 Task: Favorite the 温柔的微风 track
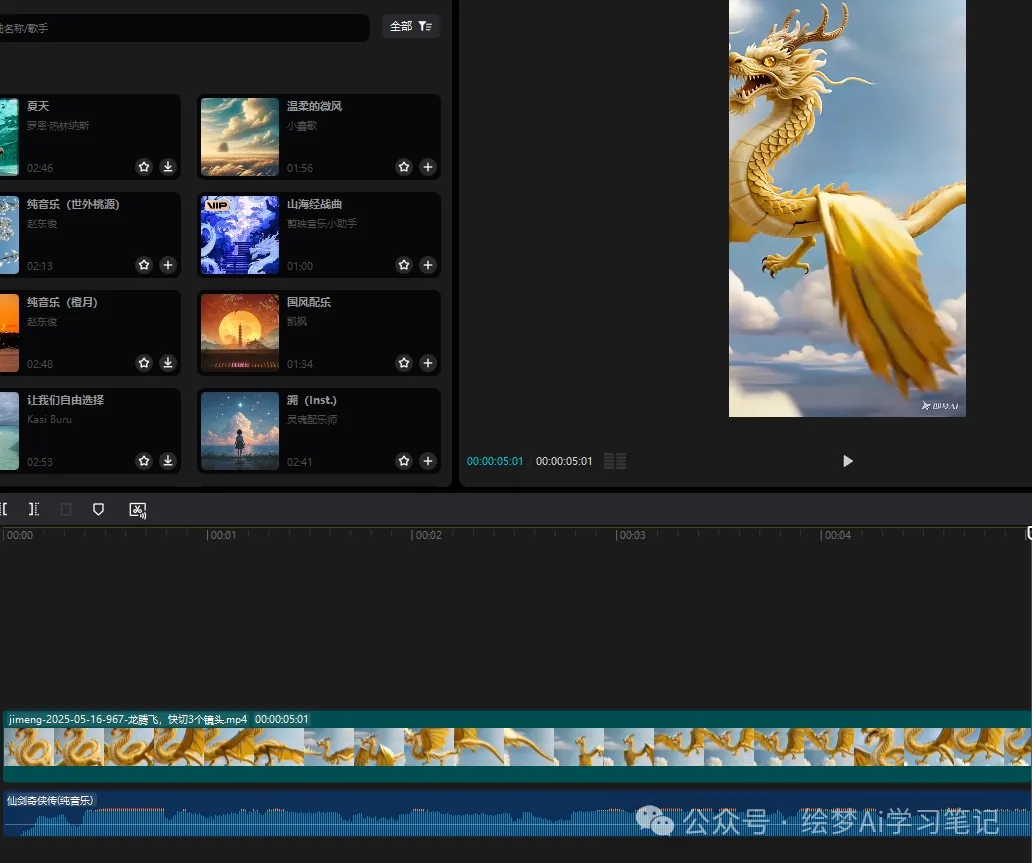click(404, 167)
